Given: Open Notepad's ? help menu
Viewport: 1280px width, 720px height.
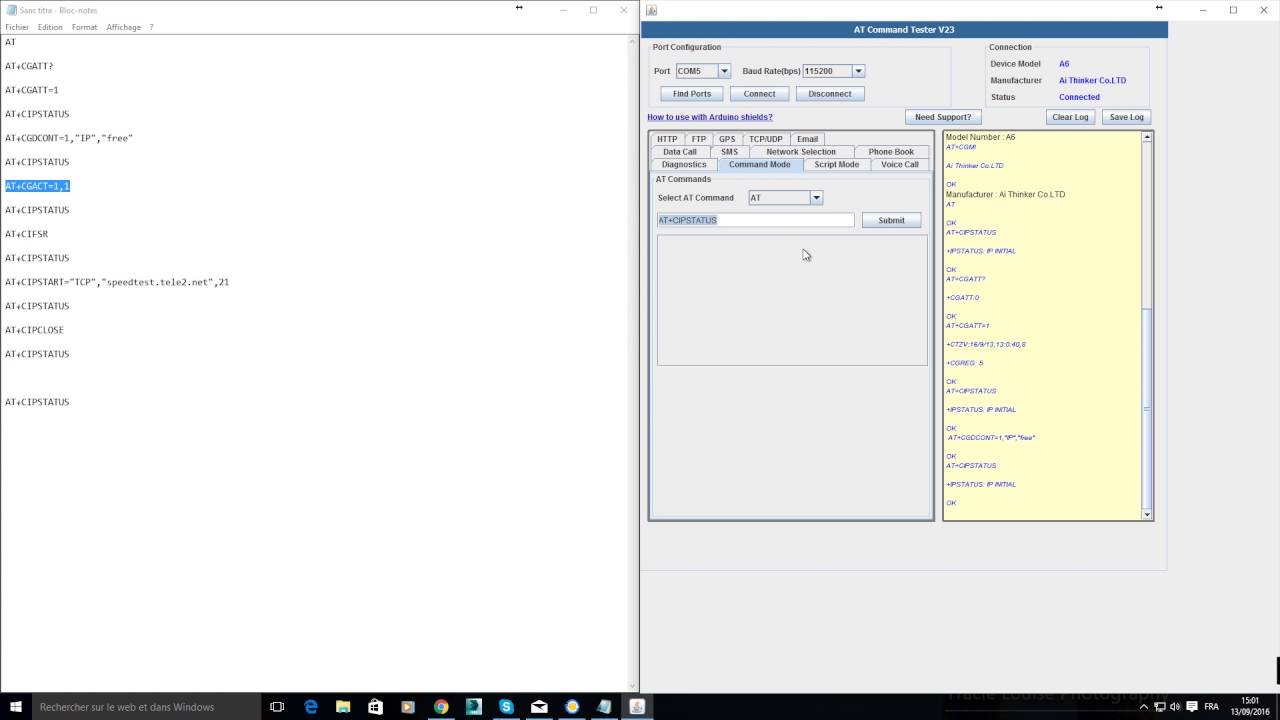Looking at the screenshot, I should [152, 27].
